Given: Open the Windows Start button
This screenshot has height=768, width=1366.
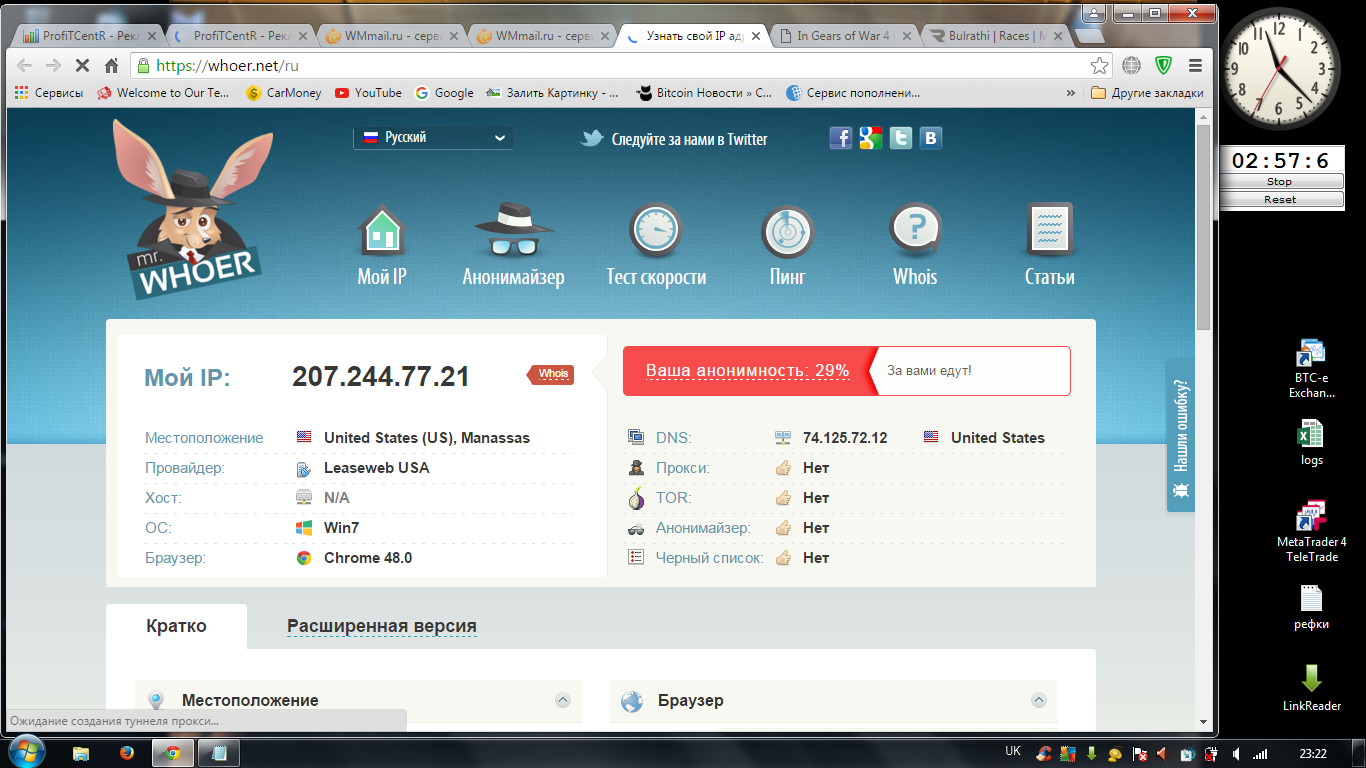Looking at the screenshot, I should (x=25, y=752).
